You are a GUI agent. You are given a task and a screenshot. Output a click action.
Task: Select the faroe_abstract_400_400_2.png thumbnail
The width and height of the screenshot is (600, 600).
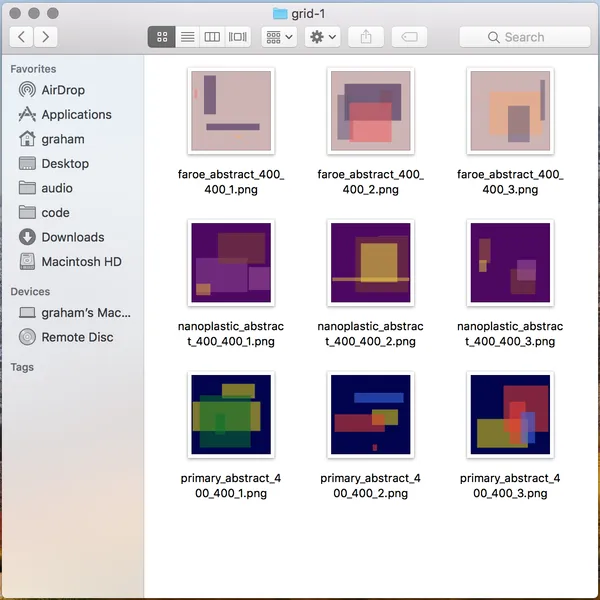point(371,111)
